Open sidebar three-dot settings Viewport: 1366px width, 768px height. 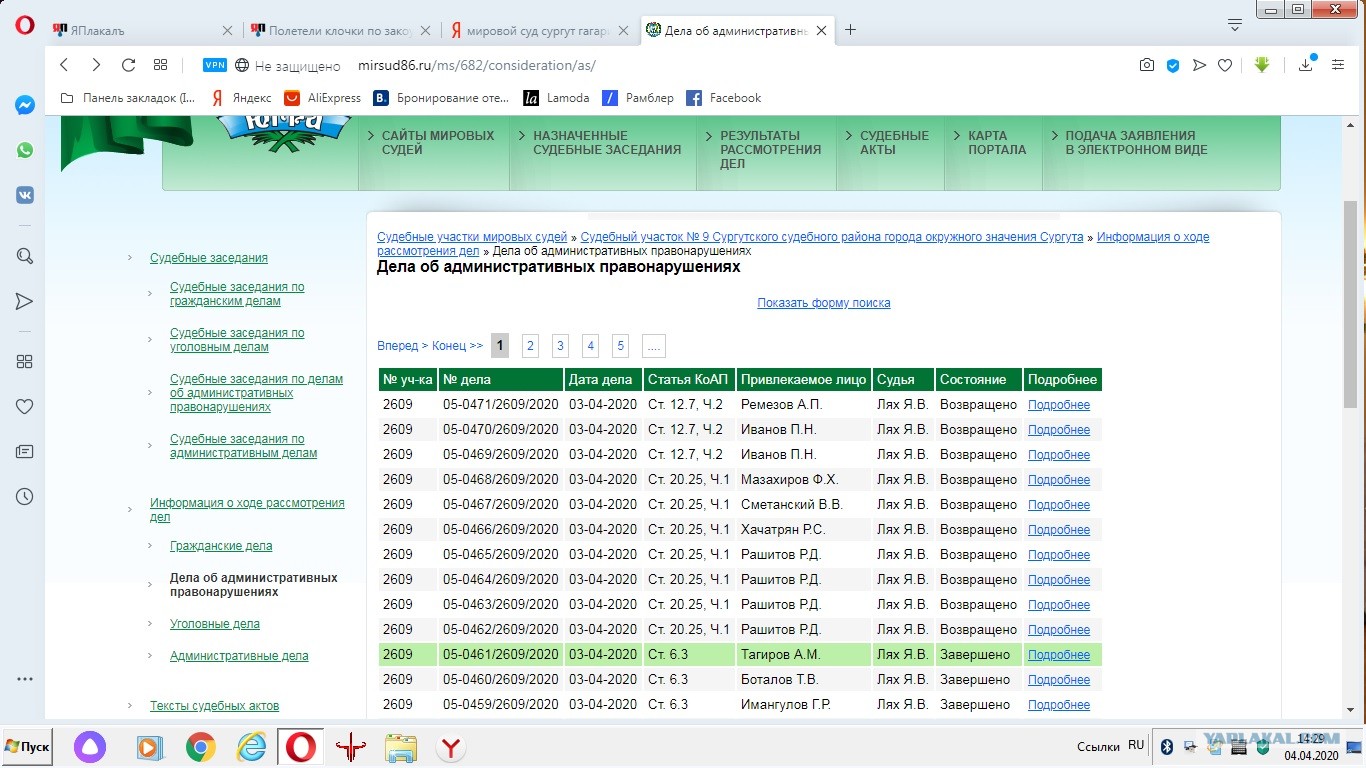tap(25, 679)
